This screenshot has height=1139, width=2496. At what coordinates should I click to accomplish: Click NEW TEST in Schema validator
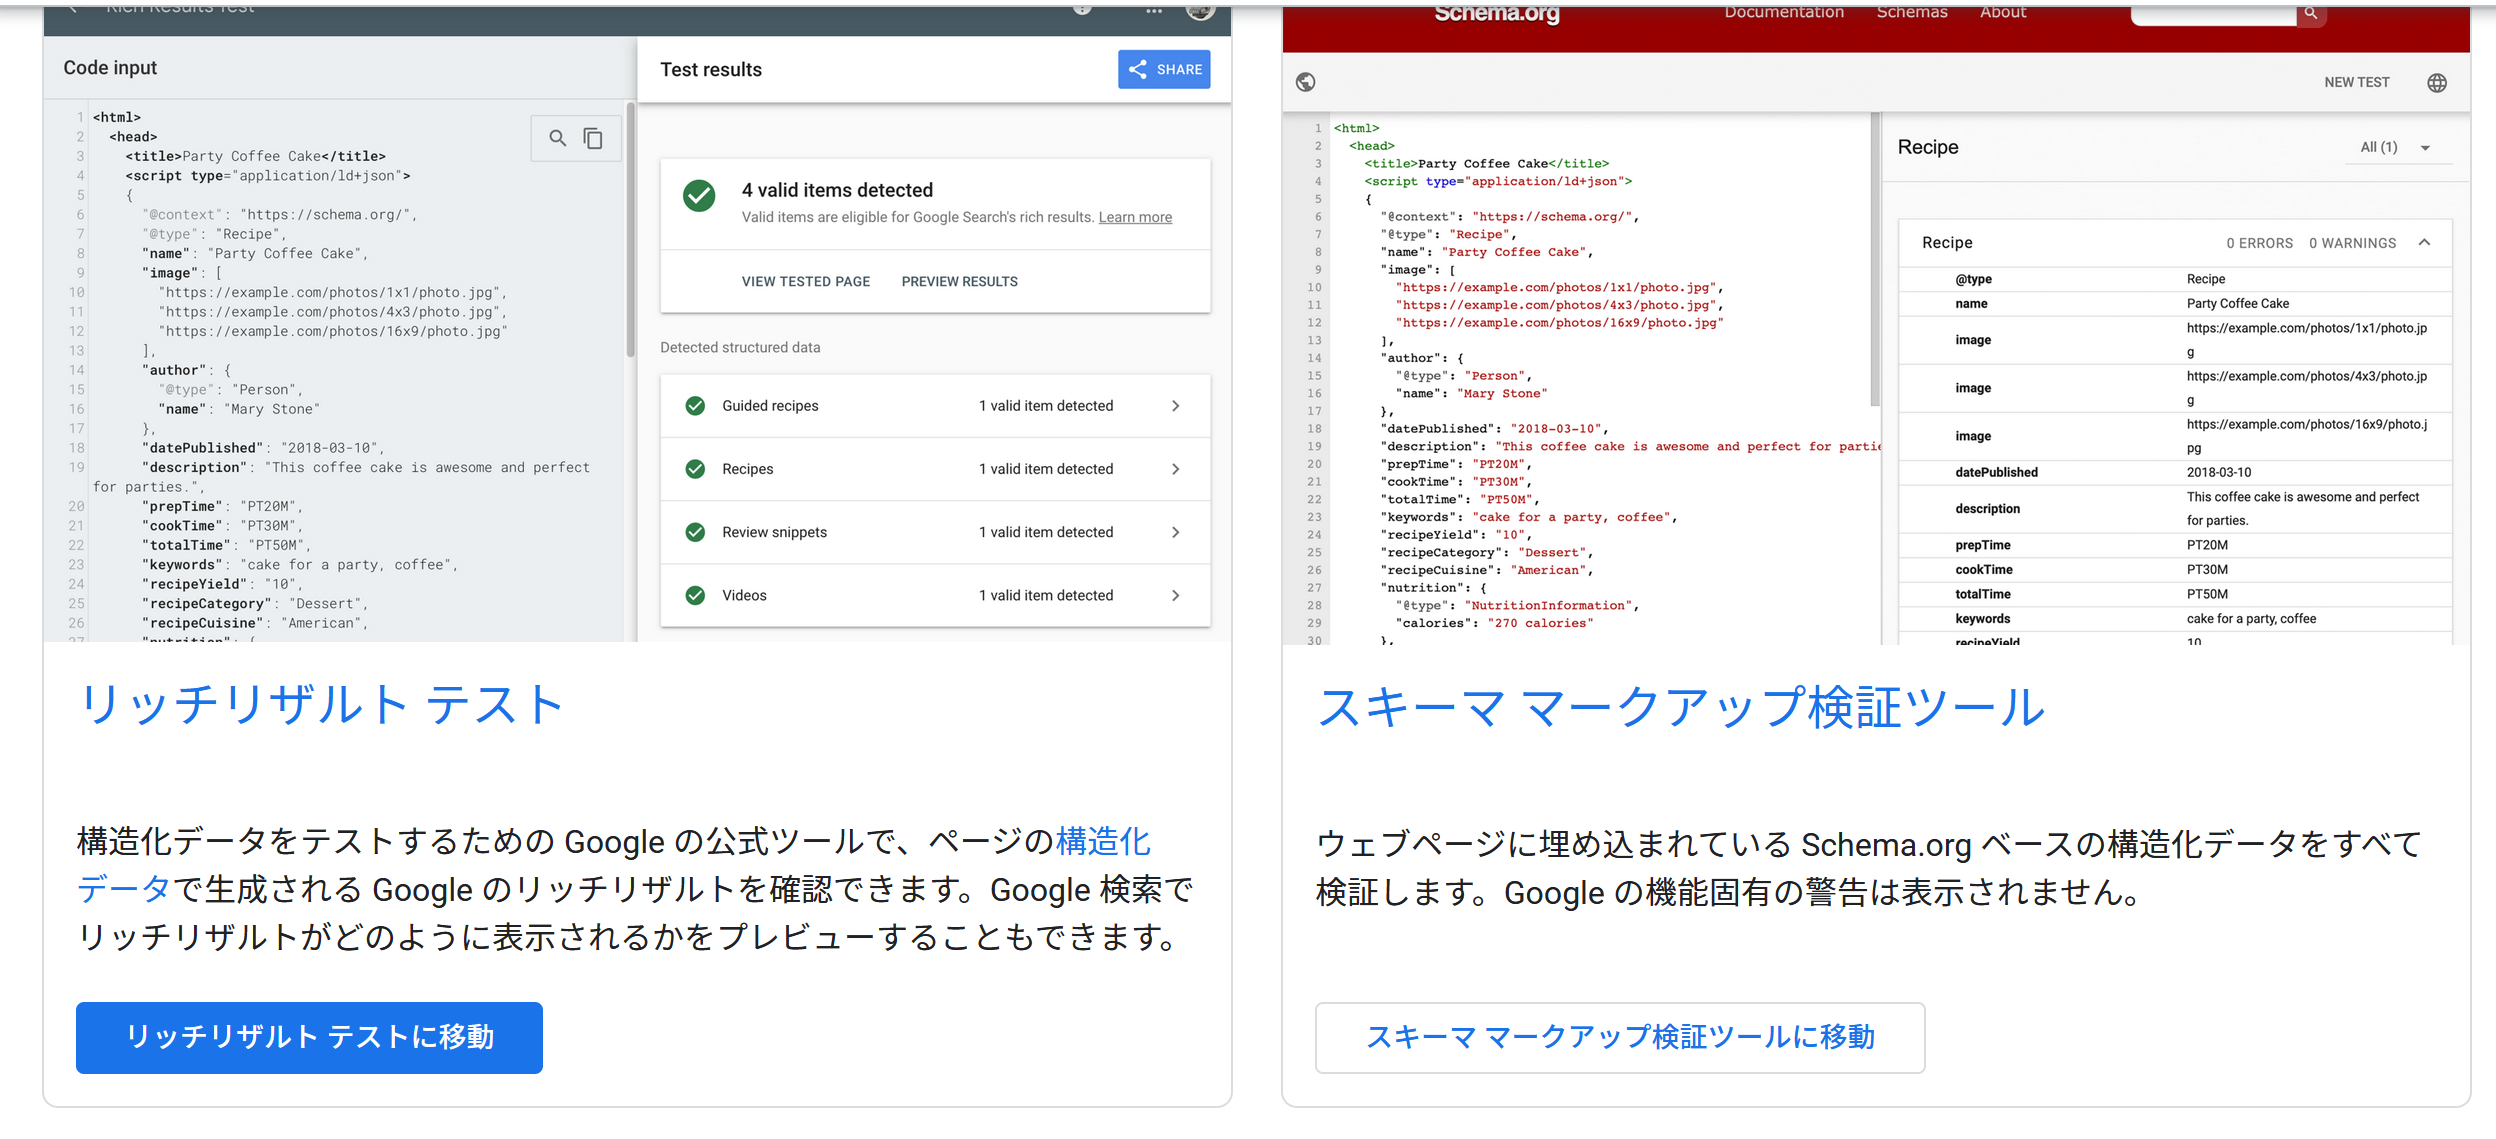coord(2356,82)
